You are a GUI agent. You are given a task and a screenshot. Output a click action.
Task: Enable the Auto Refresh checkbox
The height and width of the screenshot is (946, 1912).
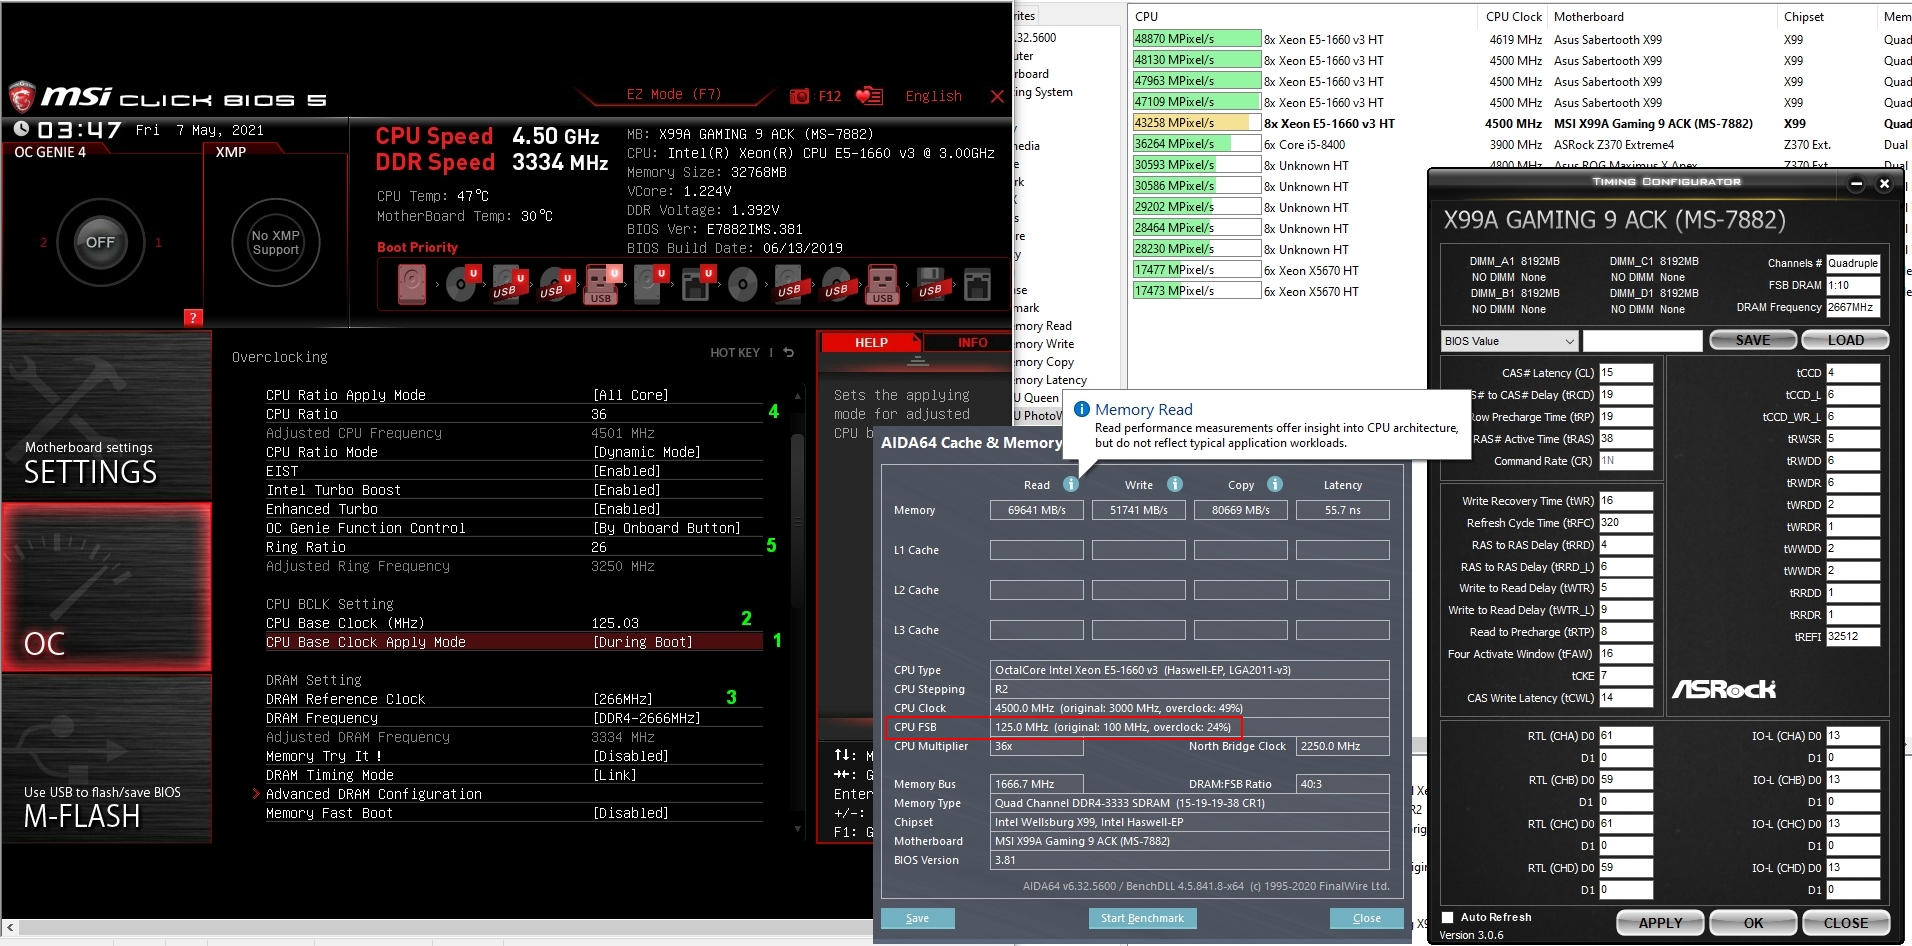[1447, 917]
